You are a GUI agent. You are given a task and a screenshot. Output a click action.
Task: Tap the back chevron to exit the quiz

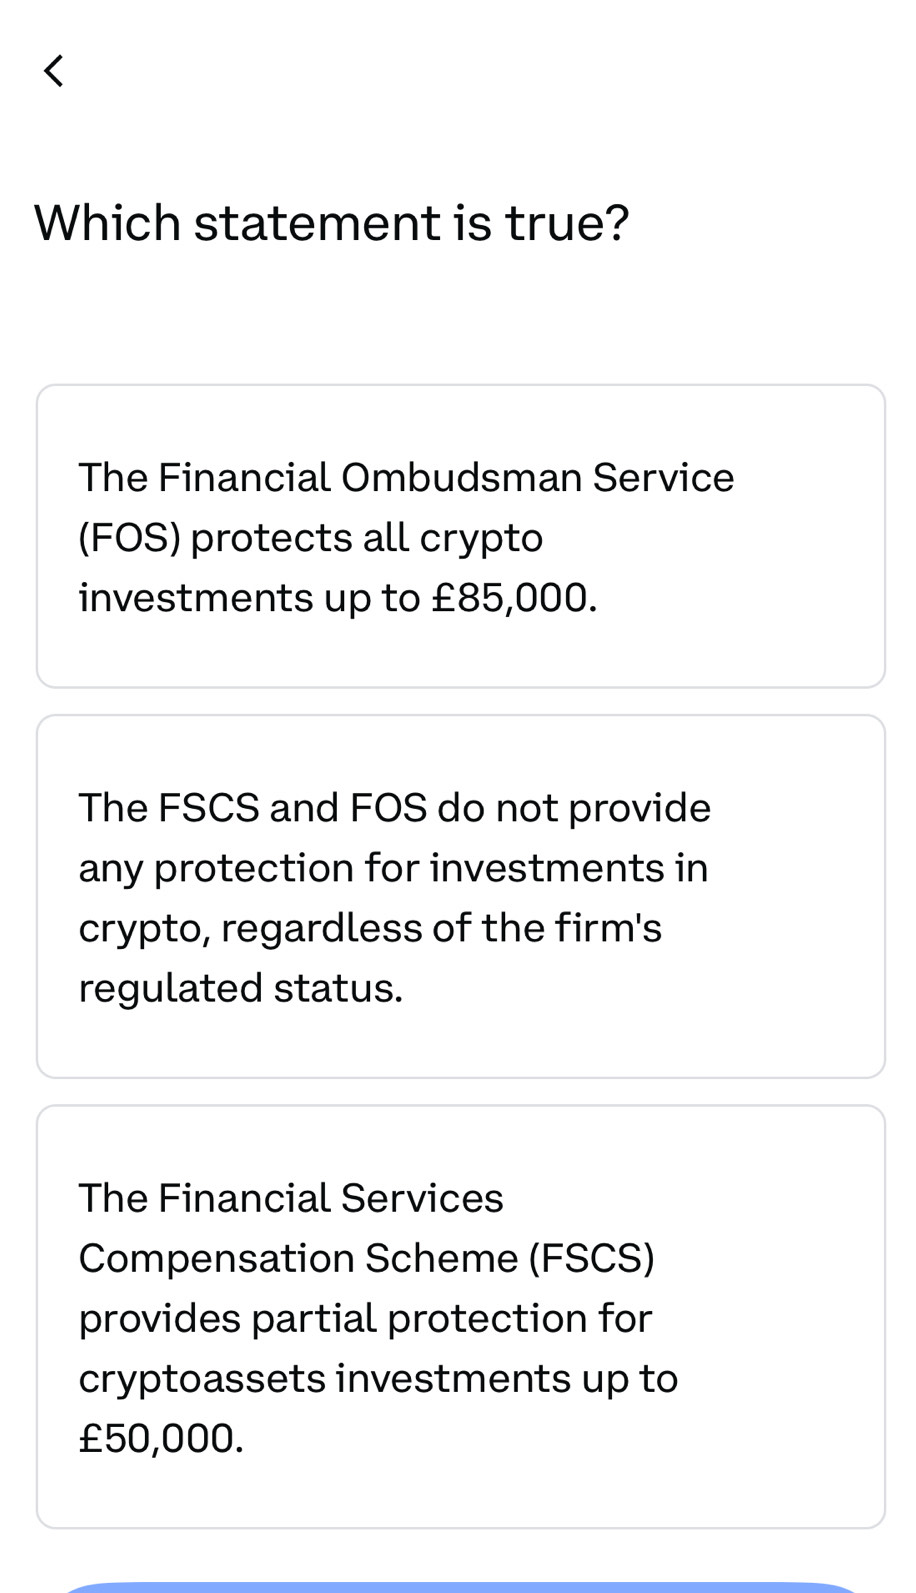(53, 70)
